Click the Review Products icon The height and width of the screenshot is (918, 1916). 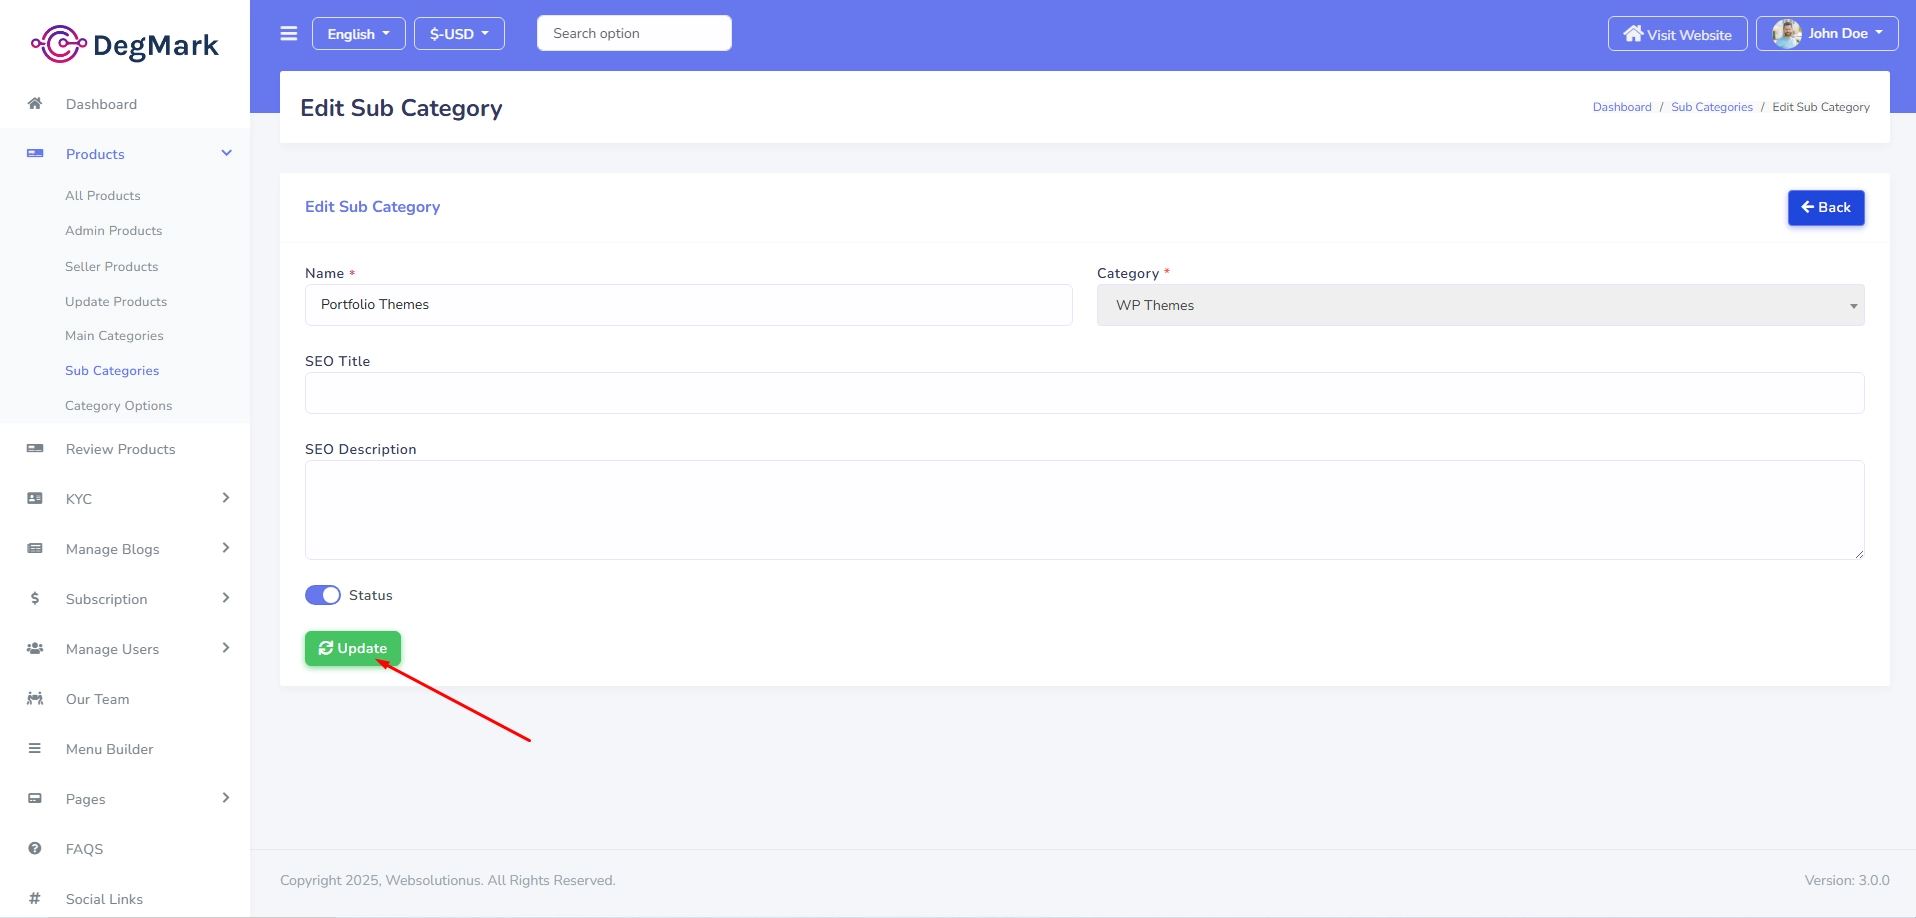click(35, 449)
